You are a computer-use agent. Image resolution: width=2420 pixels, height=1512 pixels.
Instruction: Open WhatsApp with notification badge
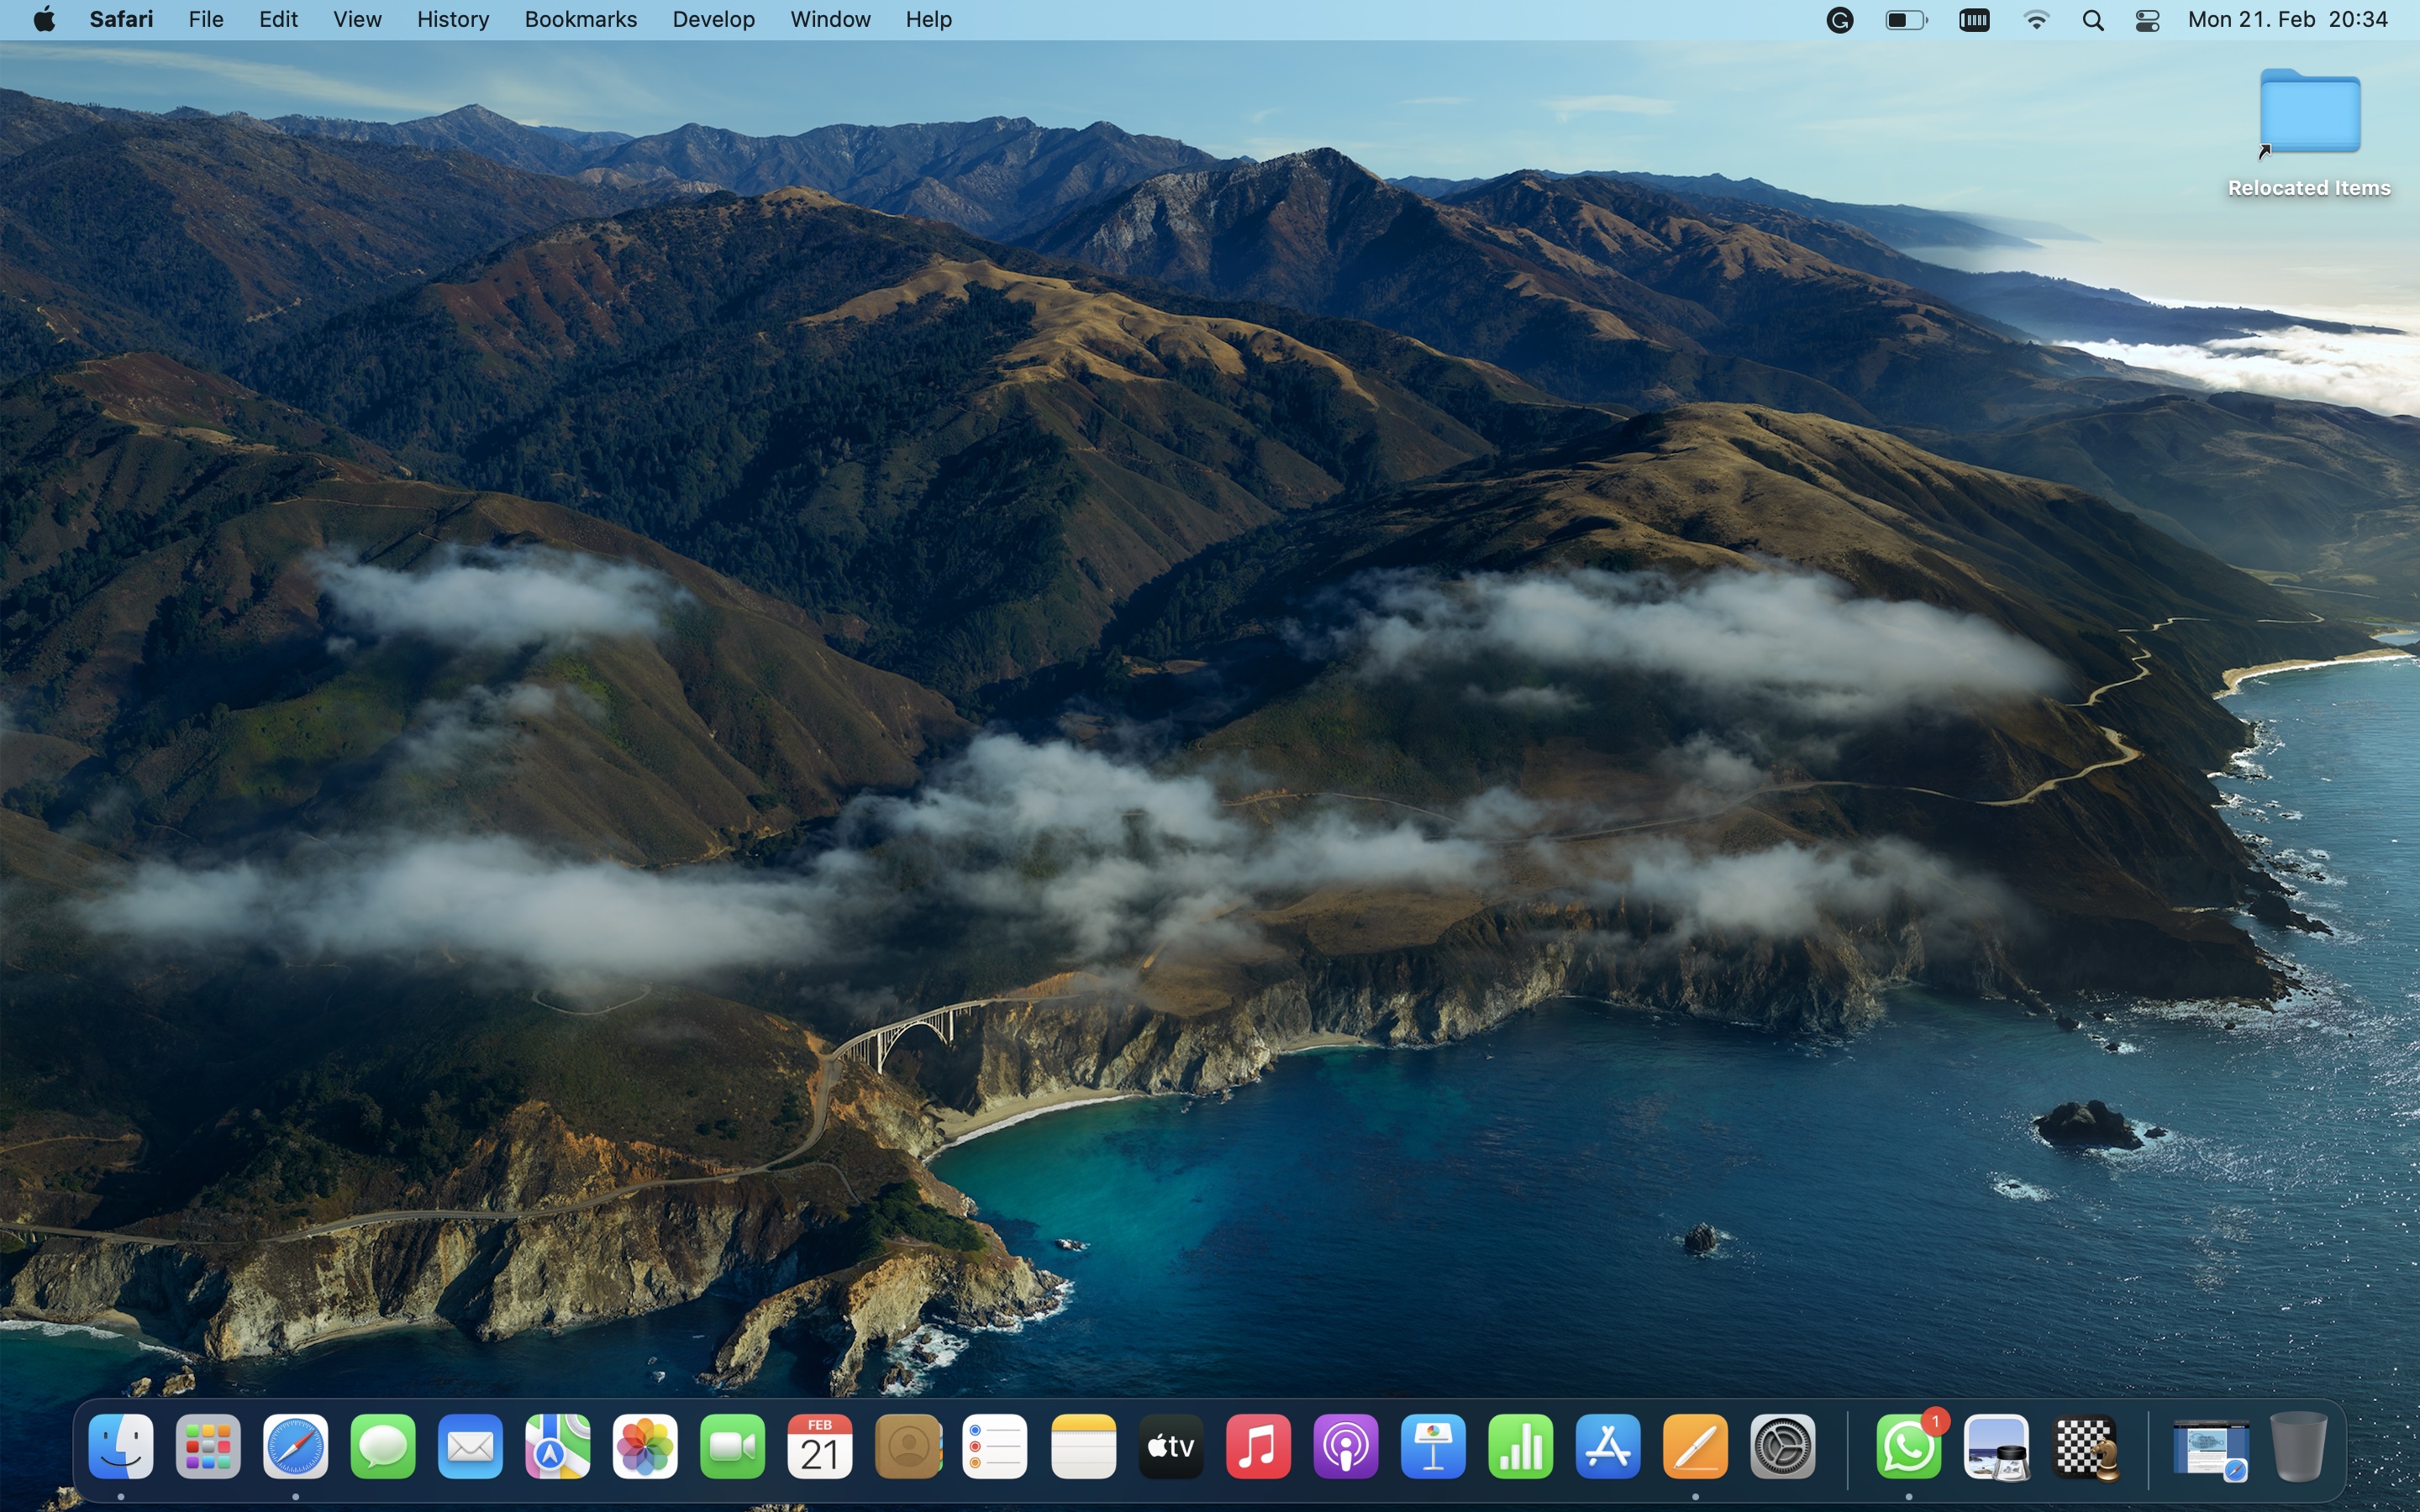1909,1446
